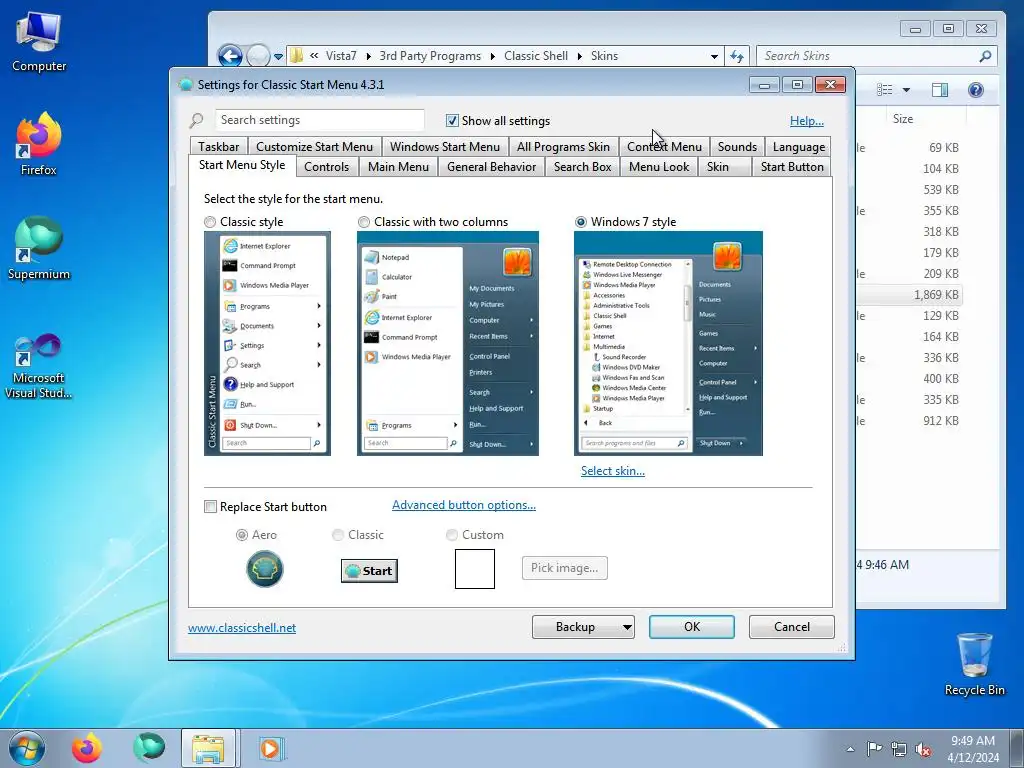Select the Aero start button radio option

point(242,535)
